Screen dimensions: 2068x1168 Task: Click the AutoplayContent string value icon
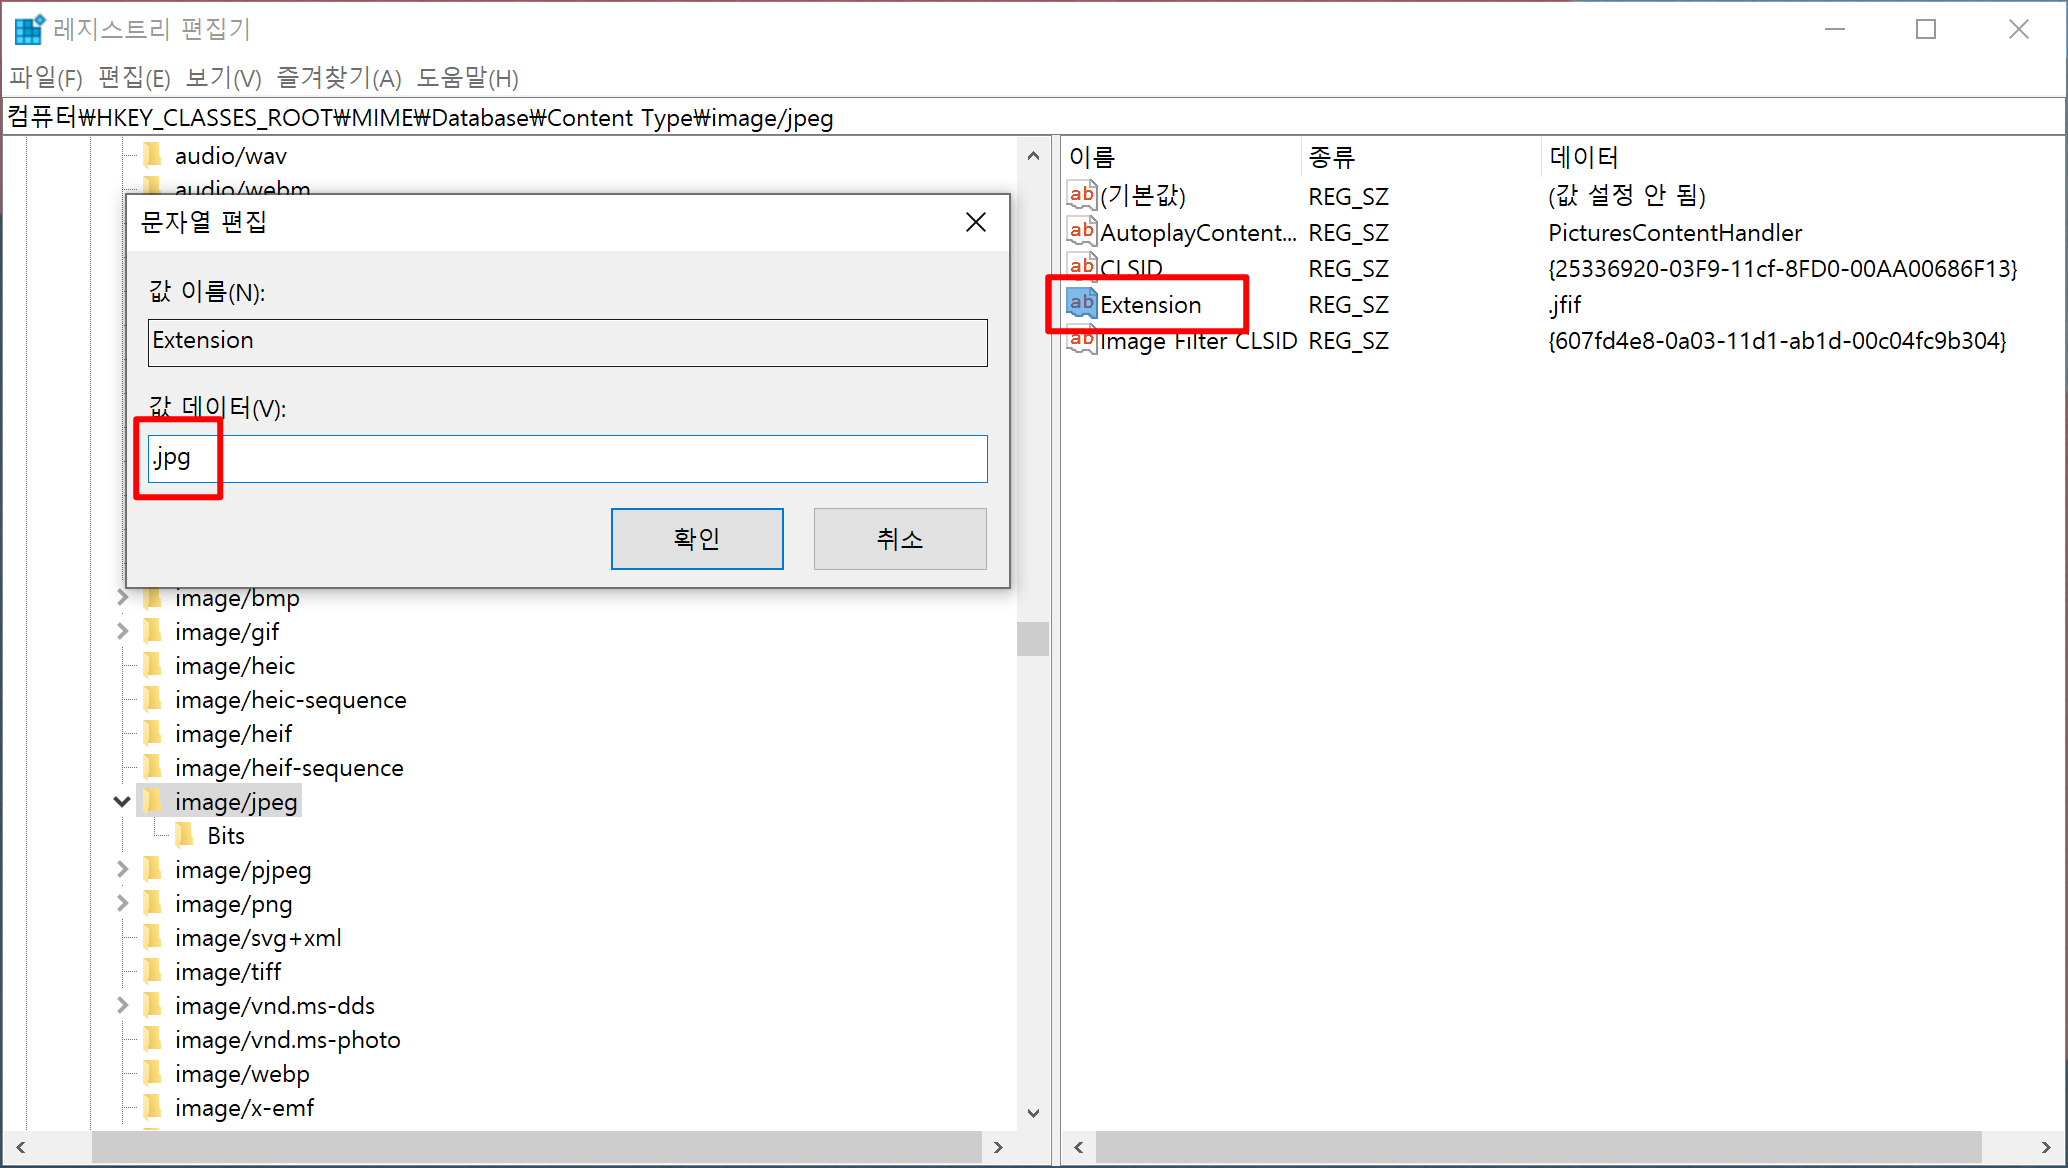(1081, 232)
